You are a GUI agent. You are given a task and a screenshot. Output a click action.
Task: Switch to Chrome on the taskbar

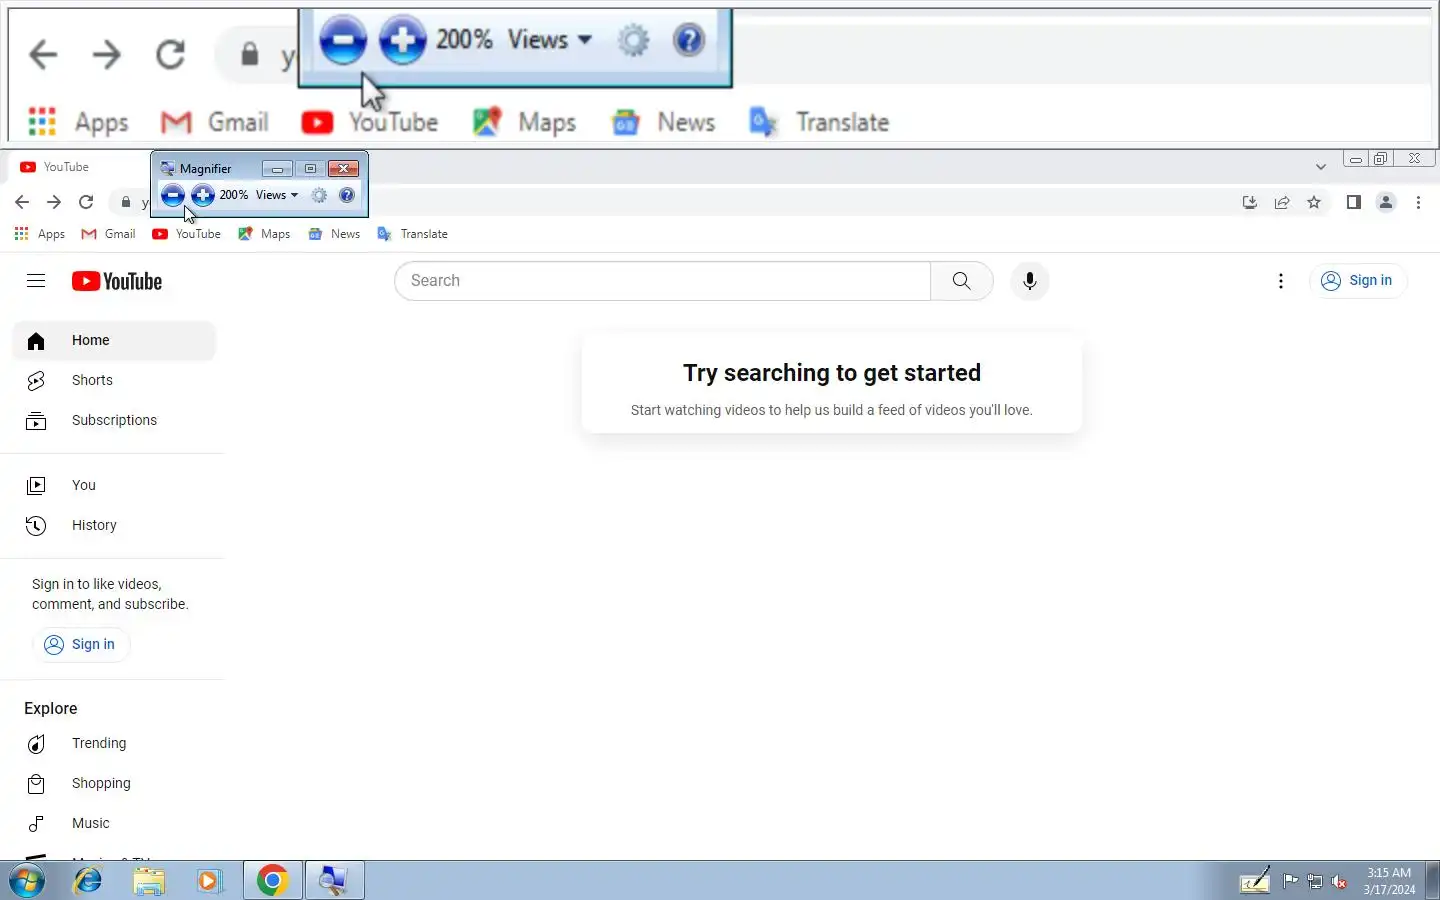coord(272,881)
